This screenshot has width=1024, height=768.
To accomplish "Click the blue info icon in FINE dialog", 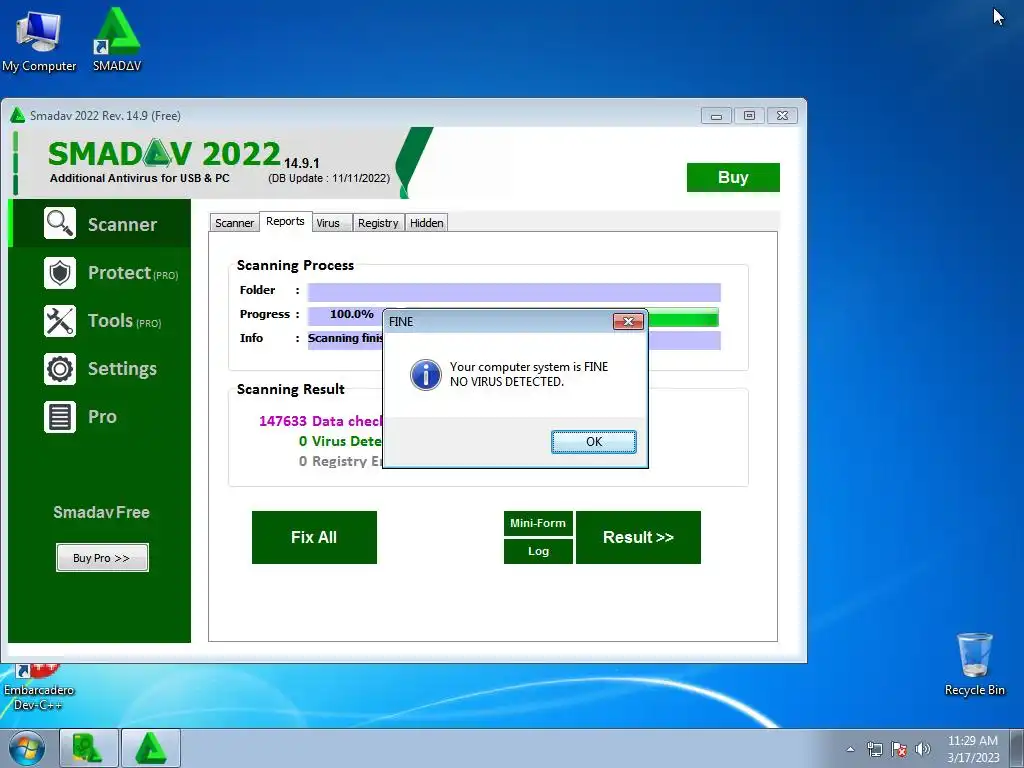I will point(426,375).
